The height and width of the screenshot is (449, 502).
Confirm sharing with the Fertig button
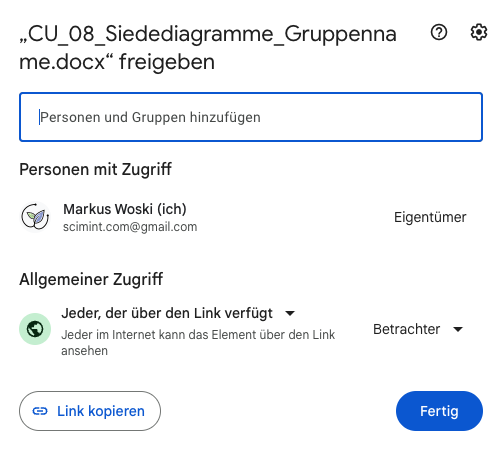coord(439,411)
